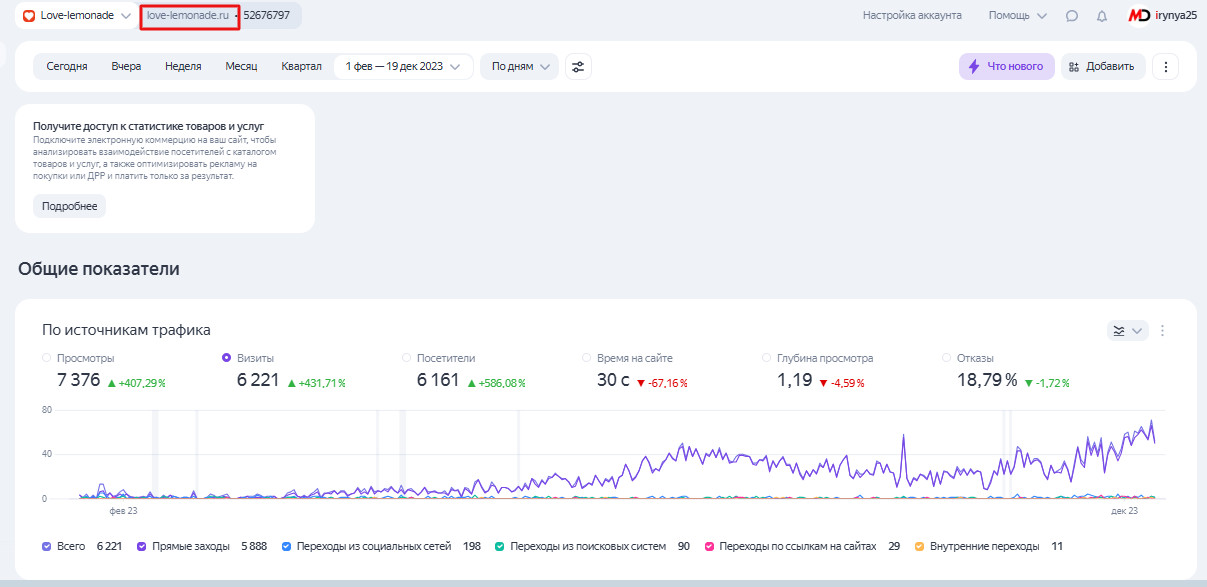Click the Love-lemonade counter logo icon
The width and height of the screenshot is (1207, 587).
[x=29, y=16]
